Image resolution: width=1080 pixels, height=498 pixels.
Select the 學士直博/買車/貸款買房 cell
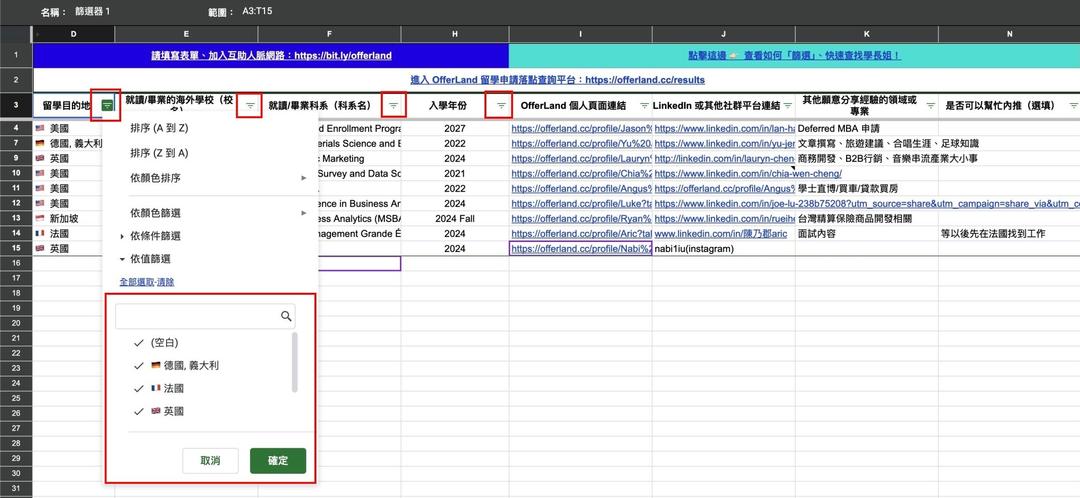(x=866, y=188)
